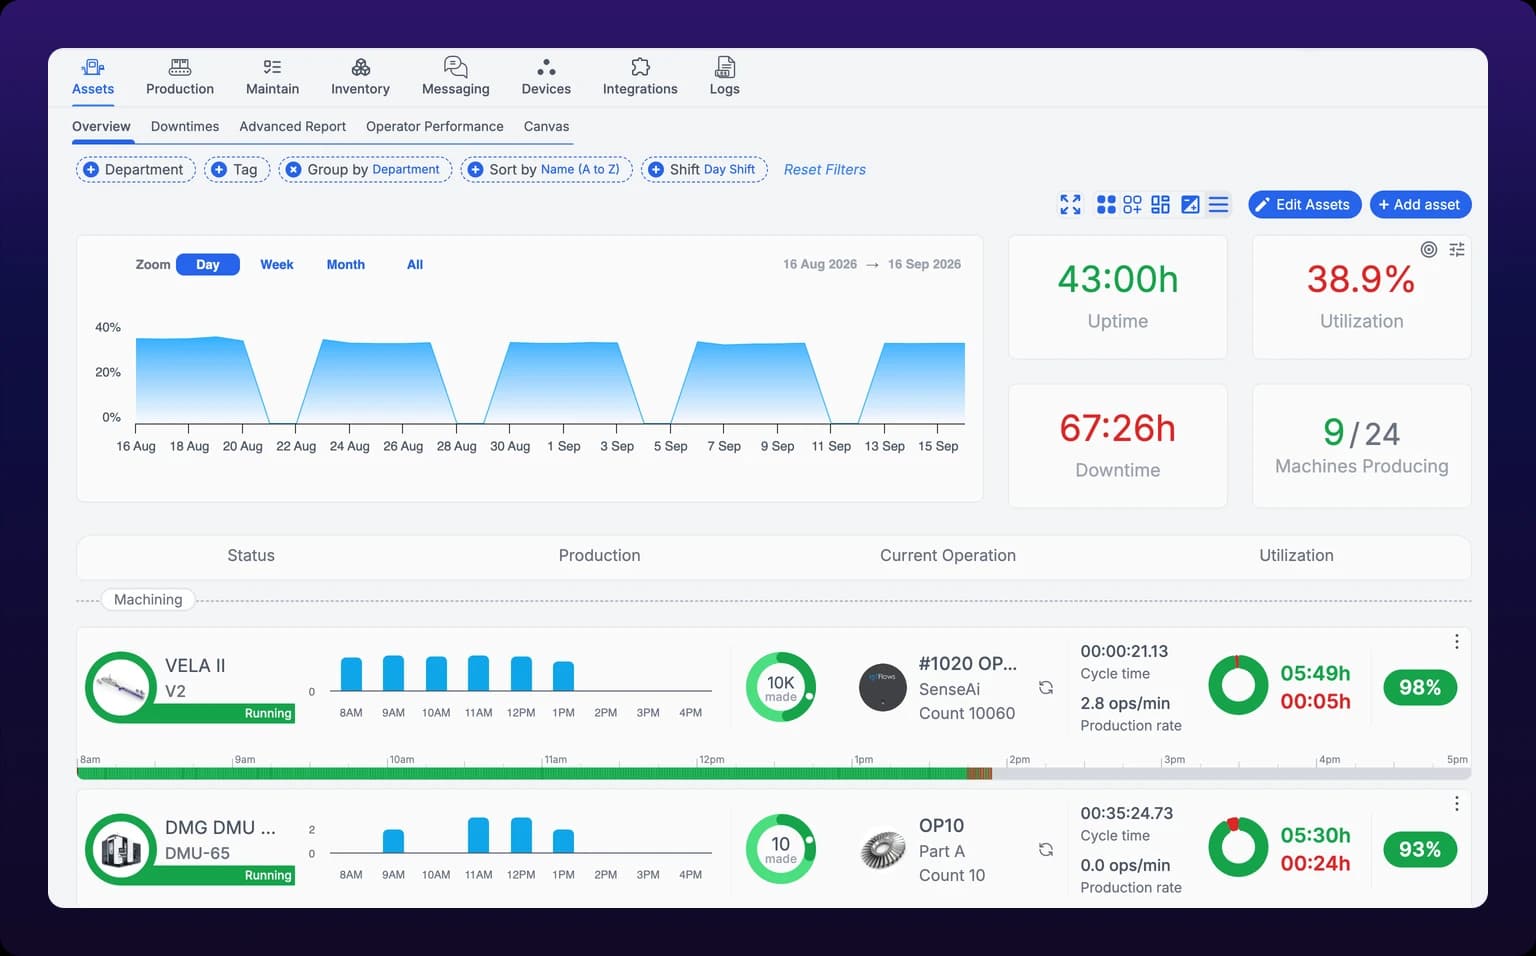Open the Operator Performance tab

pyautogui.click(x=435, y=126)
